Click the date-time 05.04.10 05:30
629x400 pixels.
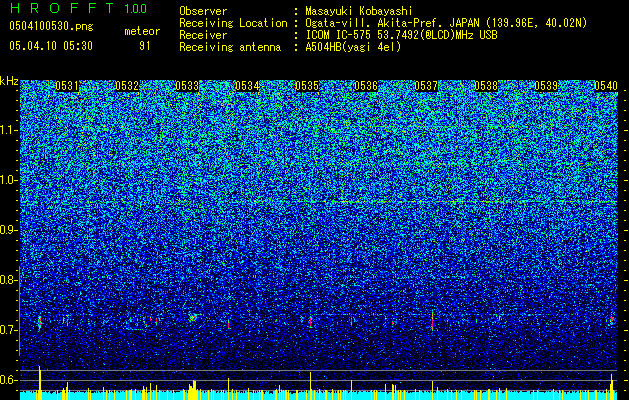click(x=51, y=46)
